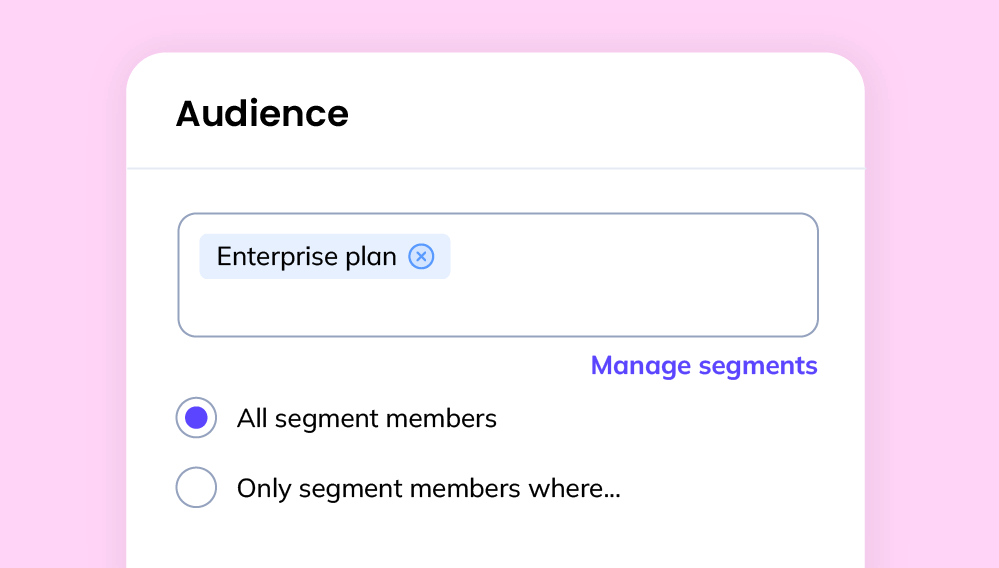
Task: Click the "Only segment members where..." label
Action: pyautogui.click(x=428, y=489)
